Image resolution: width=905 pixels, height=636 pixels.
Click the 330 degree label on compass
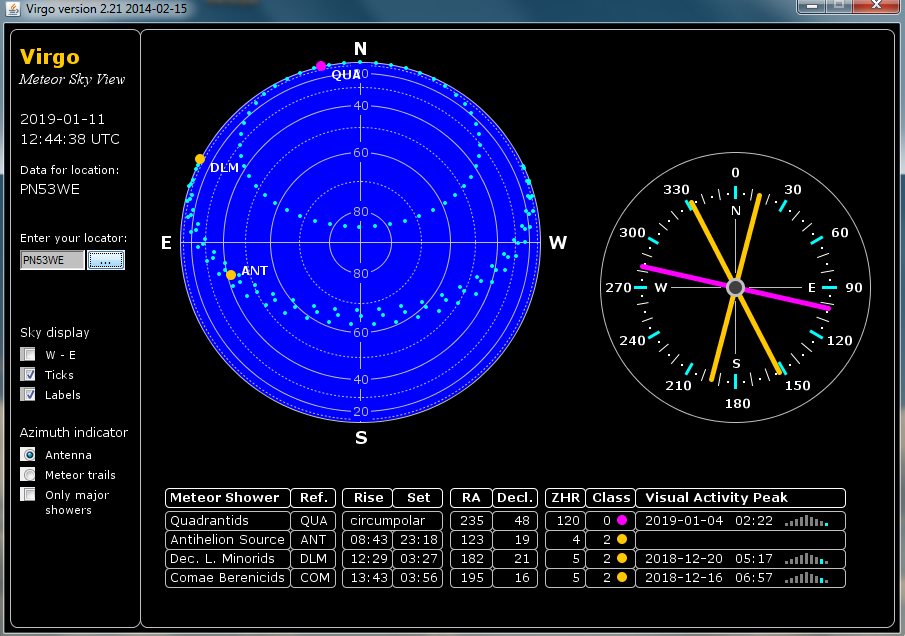[x=676, y=189]
